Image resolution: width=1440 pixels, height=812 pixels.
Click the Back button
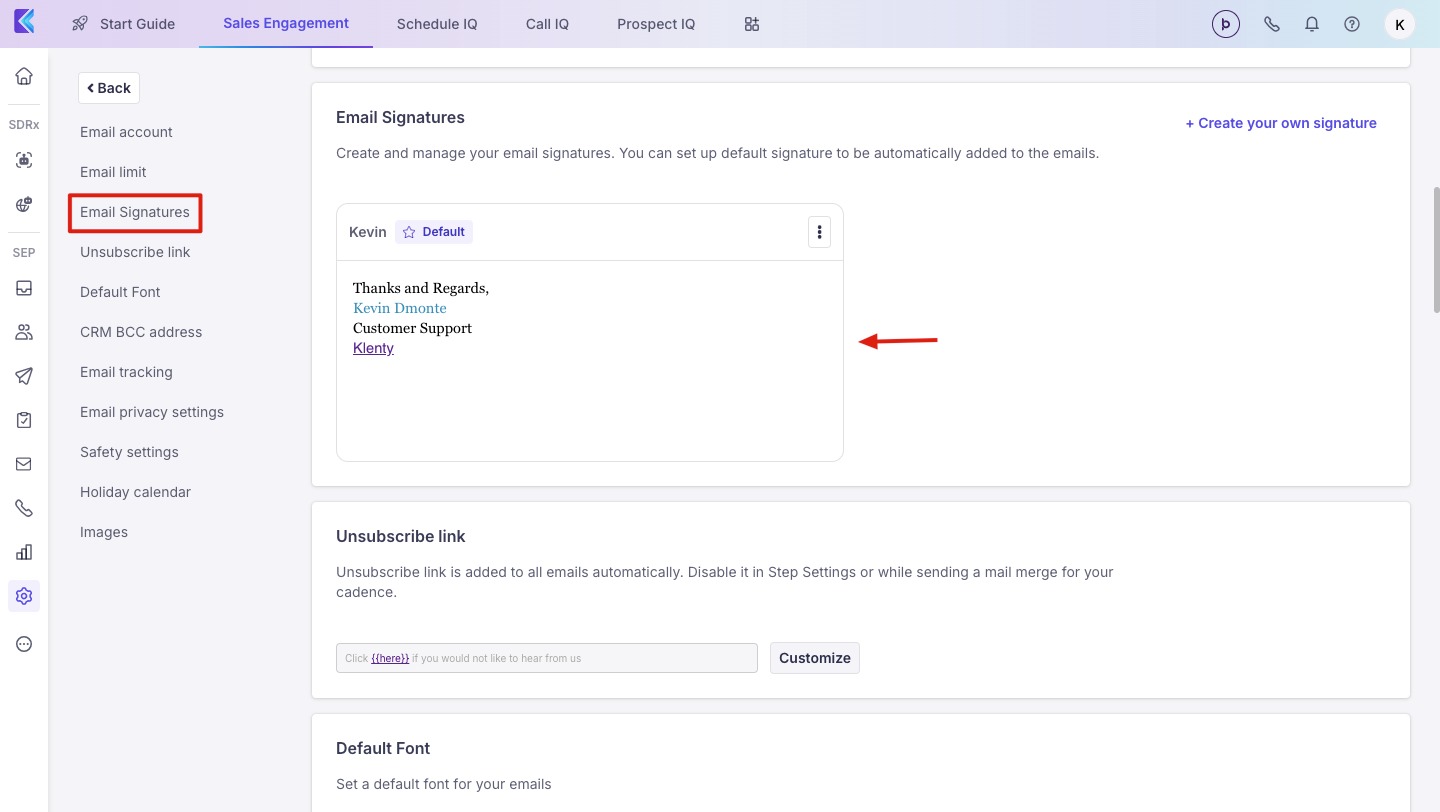point(109,88)
